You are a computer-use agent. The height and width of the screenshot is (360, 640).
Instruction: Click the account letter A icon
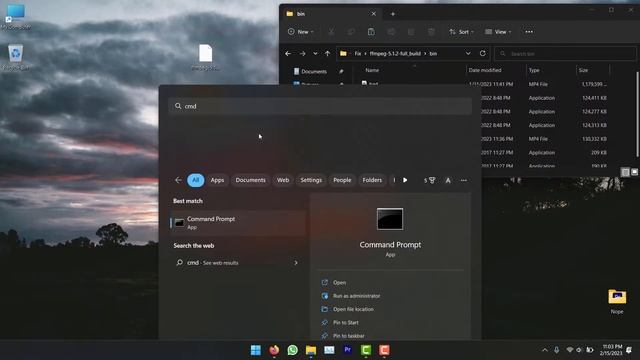coord(448,180)
